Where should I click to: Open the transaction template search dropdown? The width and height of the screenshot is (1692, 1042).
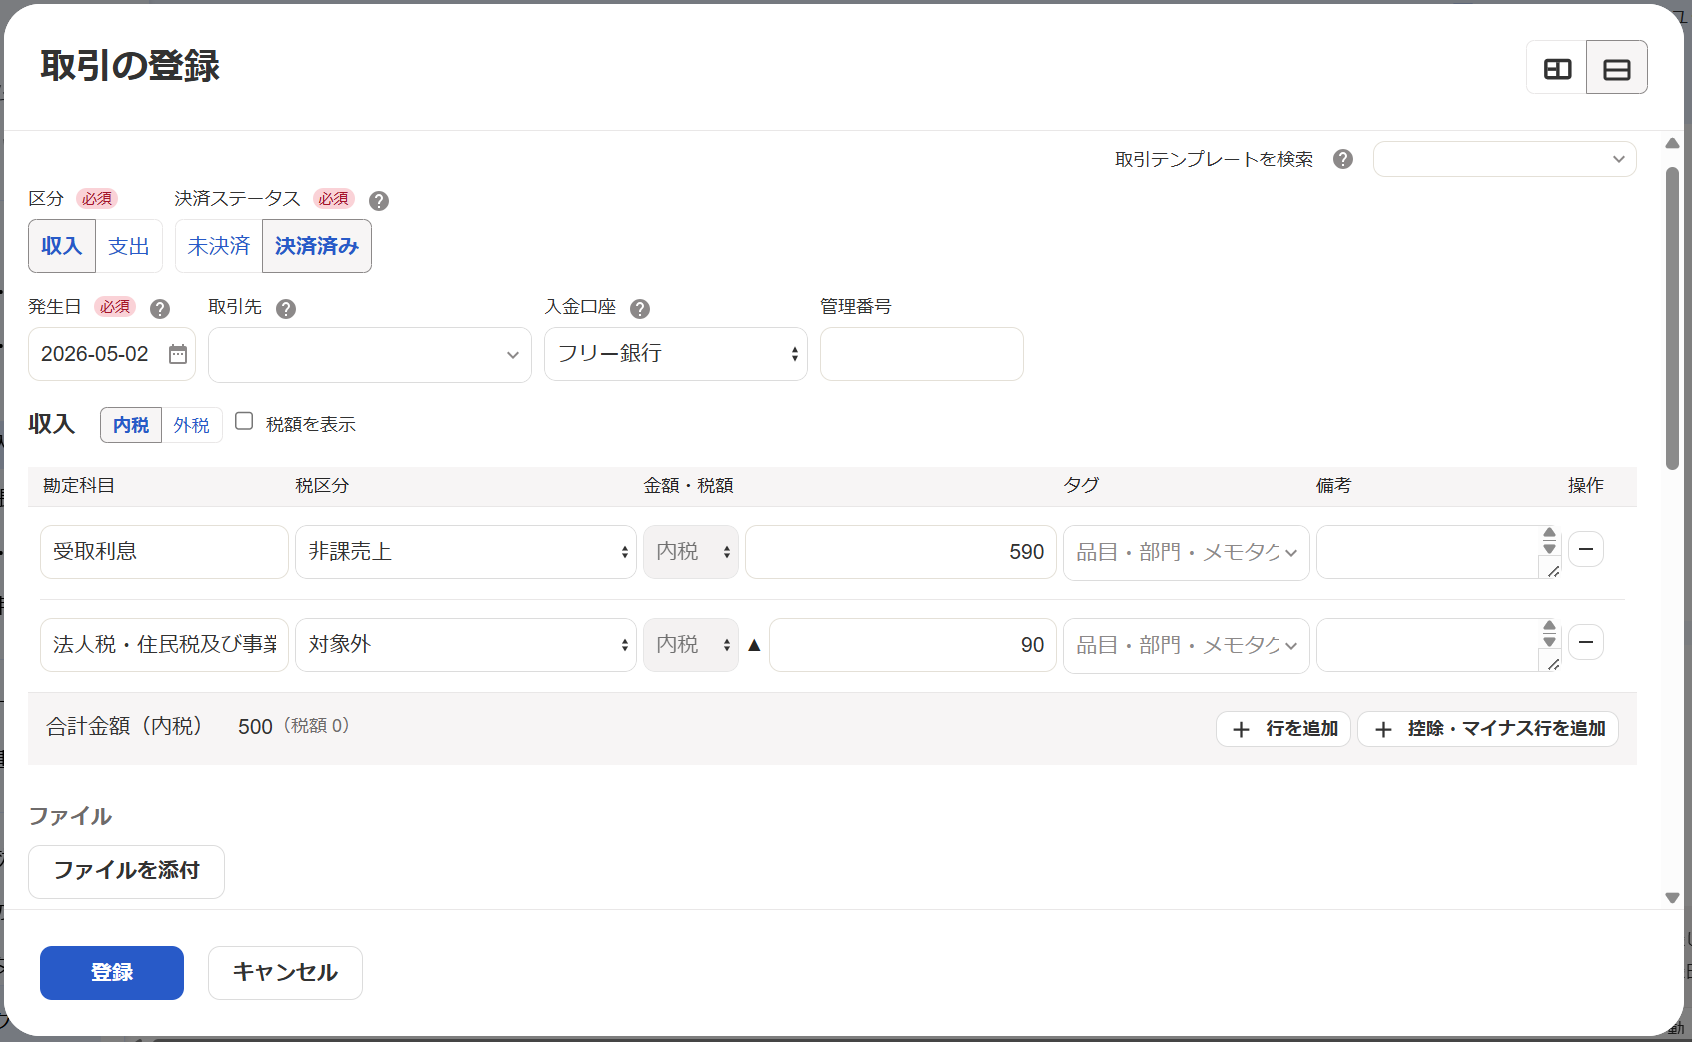(1504, 159)
